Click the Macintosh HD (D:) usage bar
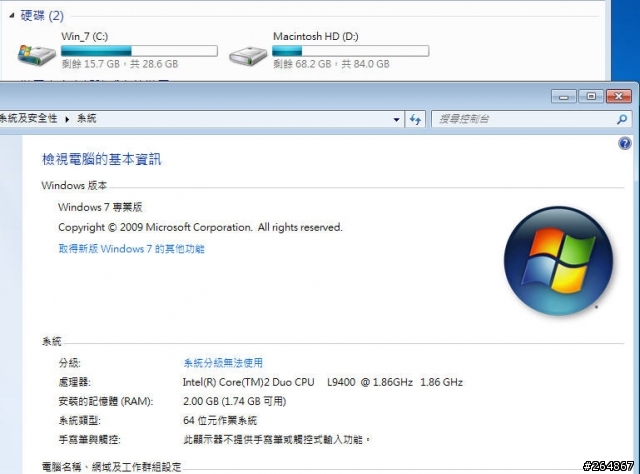Viewport: 640px width, 474px height. (351, 51)
